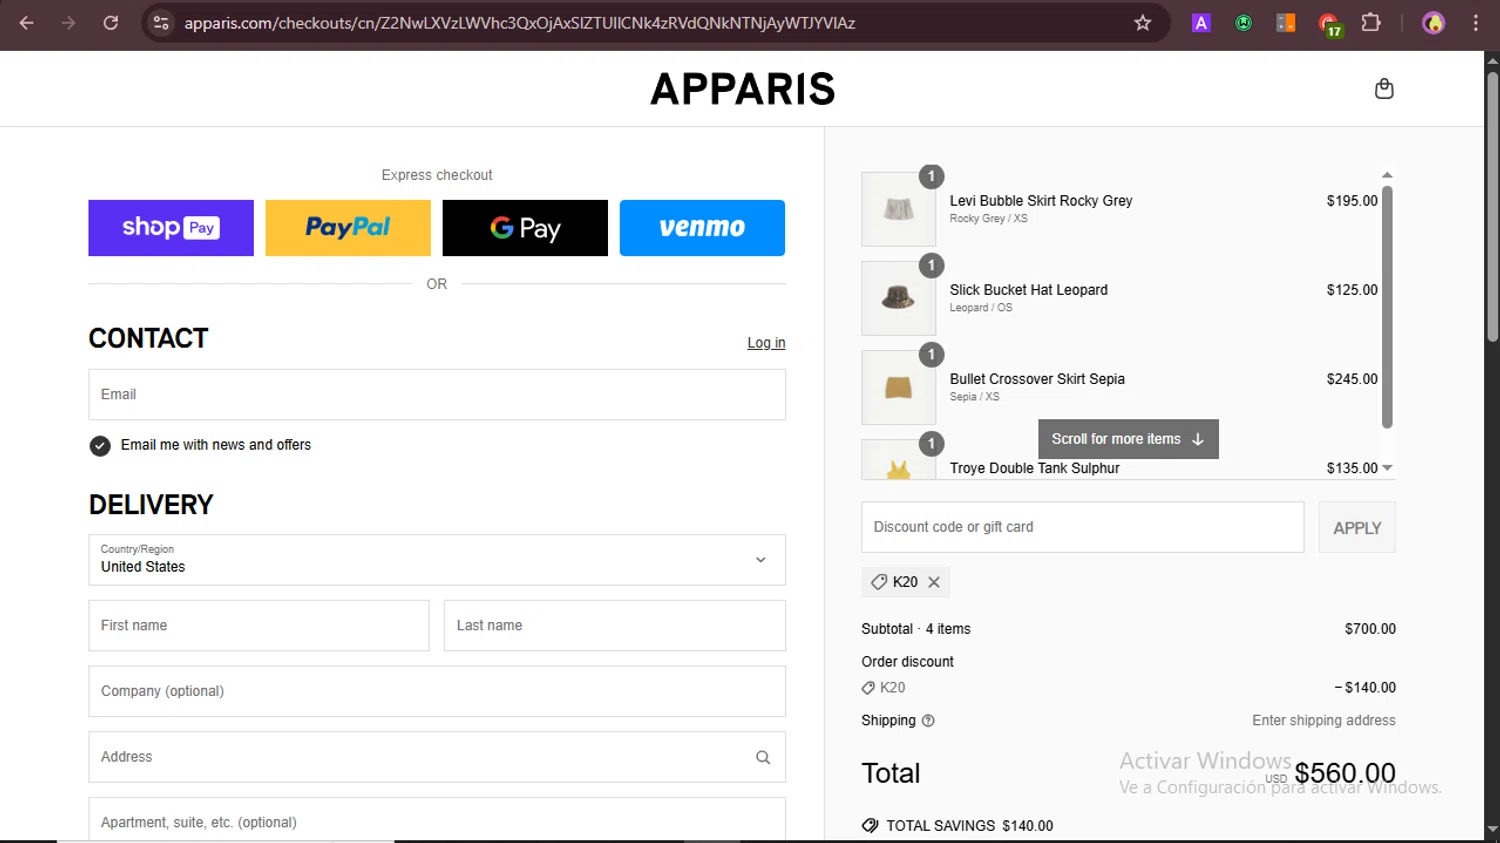Screen dimensions: 1500x843
Task: Click the Bullet Crossover Skirt thumbnail
Action: click(898, 387)
